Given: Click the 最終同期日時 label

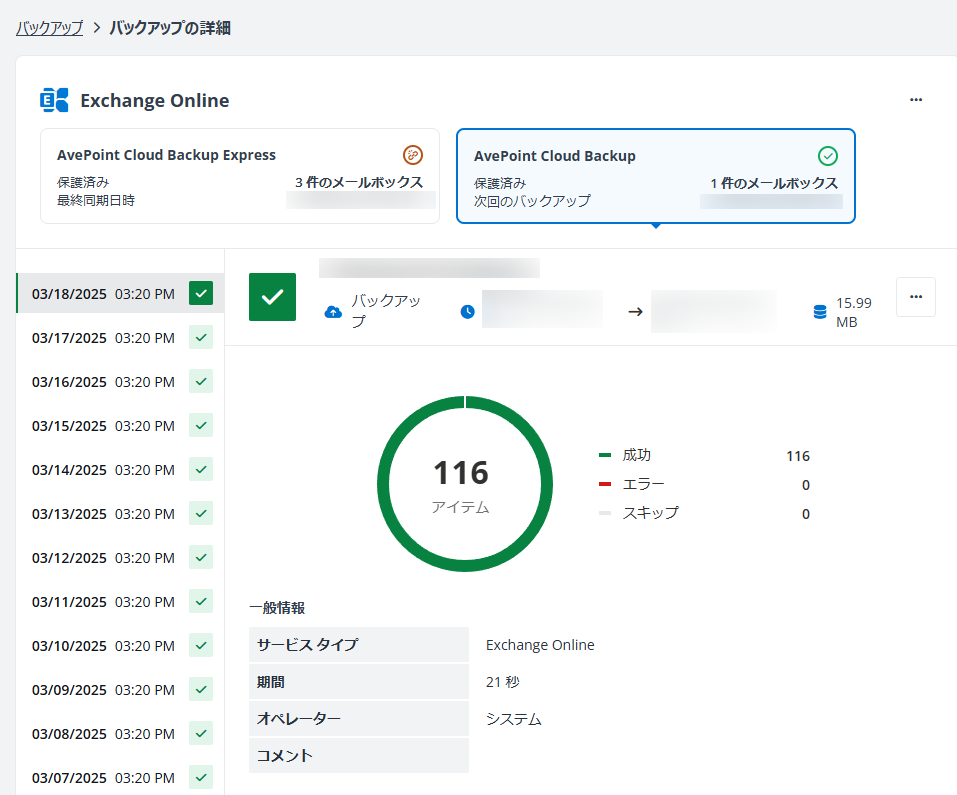Looking at the screenshot, I should coord(96,200).
